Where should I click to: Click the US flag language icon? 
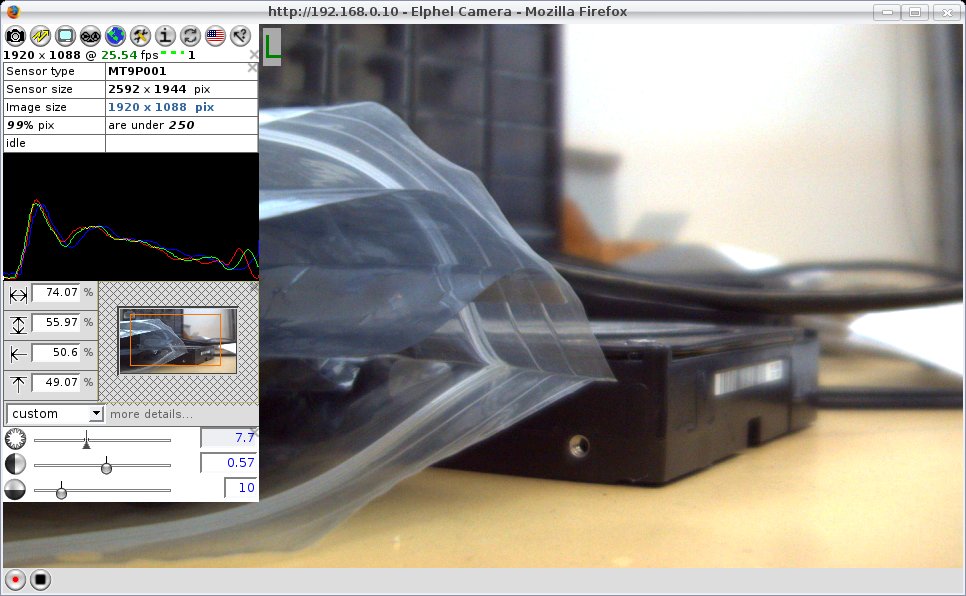215,36
